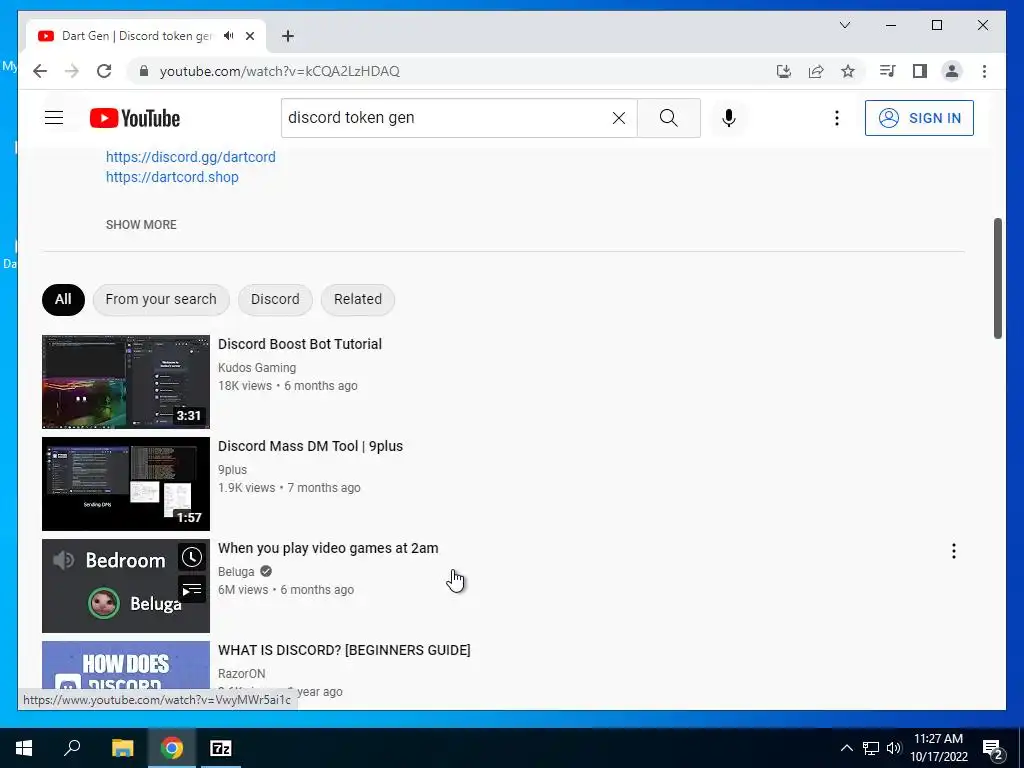Expand description with SHOW MORE
Viewport: 1024px width, 768px height.
pos(141,225)
